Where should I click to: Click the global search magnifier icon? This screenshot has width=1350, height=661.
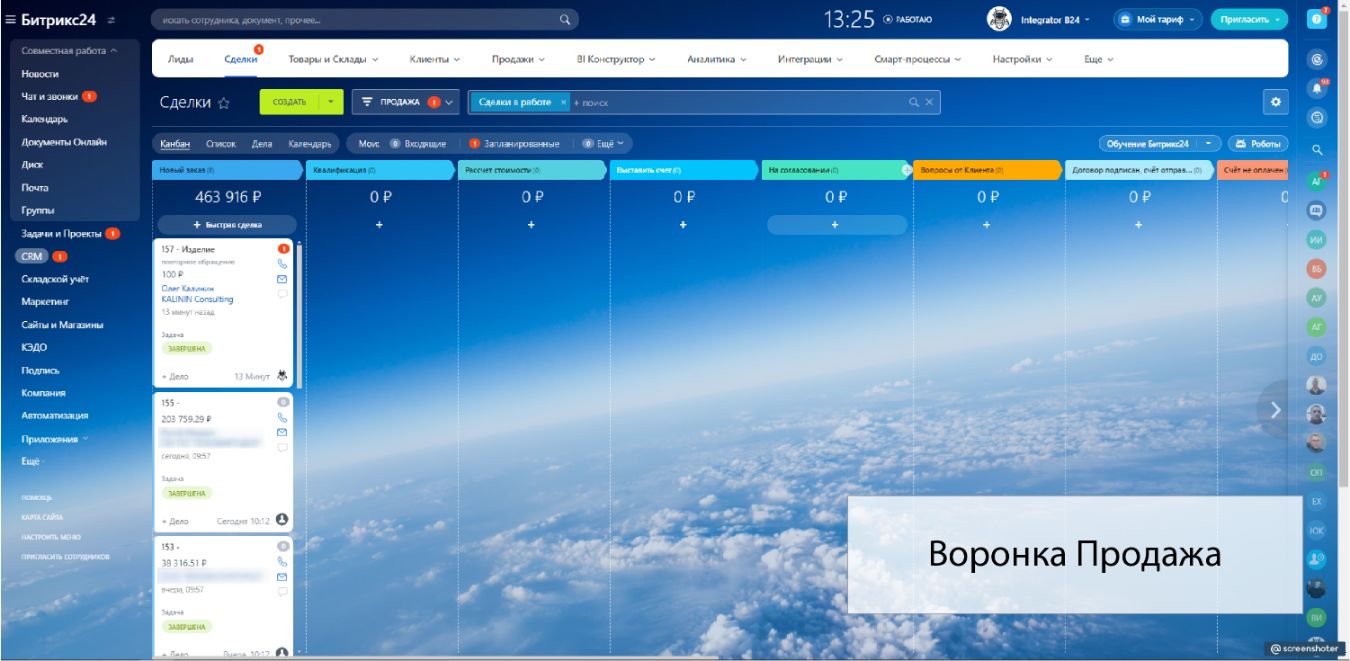point(565,19)
